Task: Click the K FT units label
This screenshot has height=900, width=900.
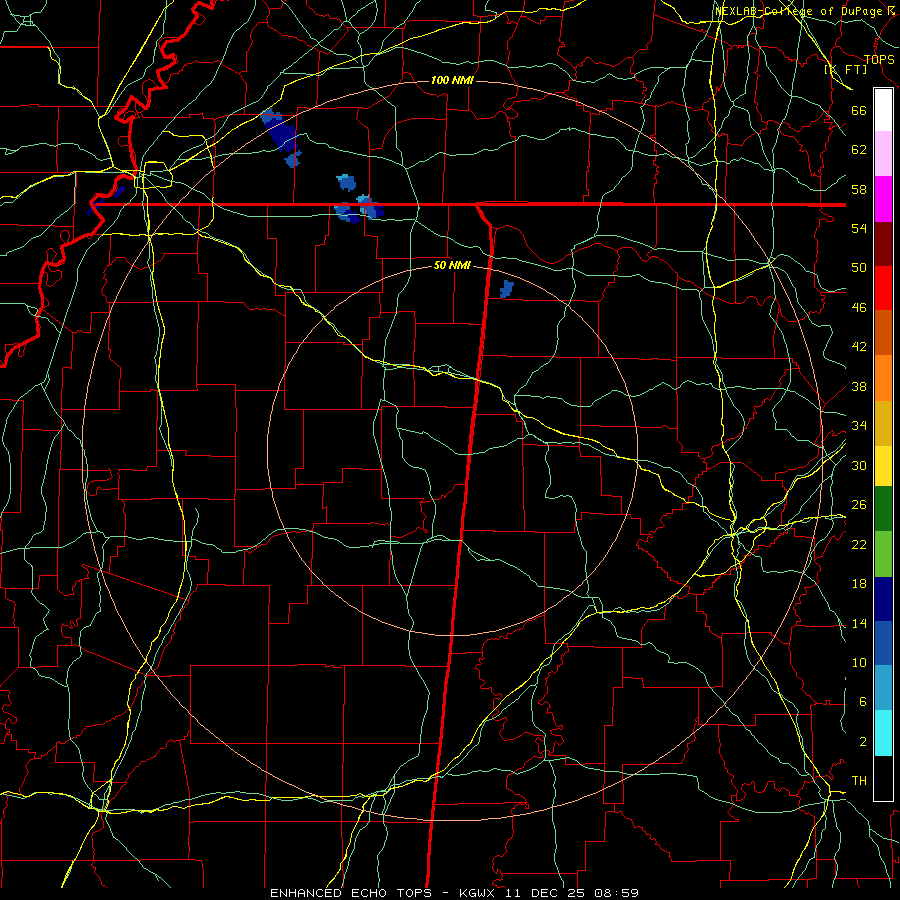Action: coord(846,69)
